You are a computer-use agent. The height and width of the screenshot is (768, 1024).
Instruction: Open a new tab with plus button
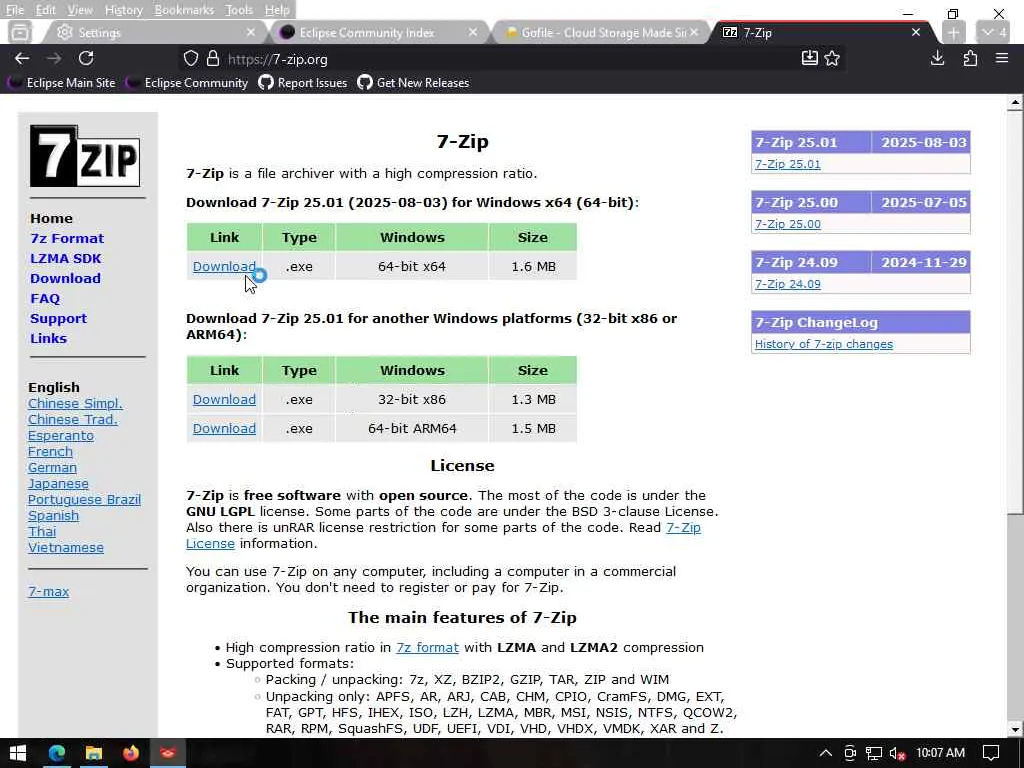pos(953,33)
